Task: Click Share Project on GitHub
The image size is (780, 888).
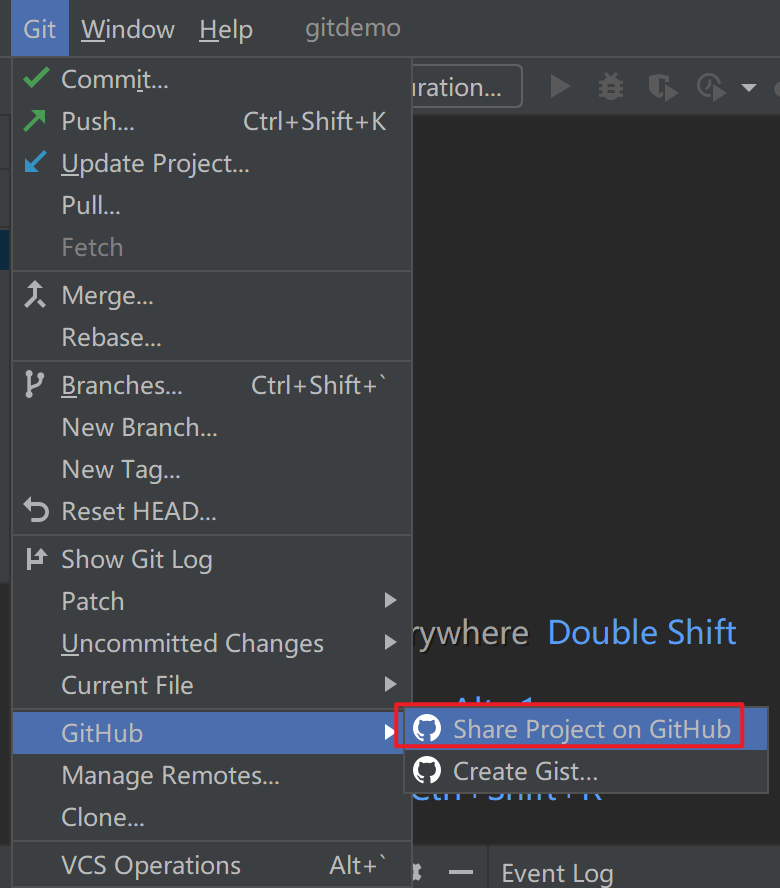Action: pos(586,729)
